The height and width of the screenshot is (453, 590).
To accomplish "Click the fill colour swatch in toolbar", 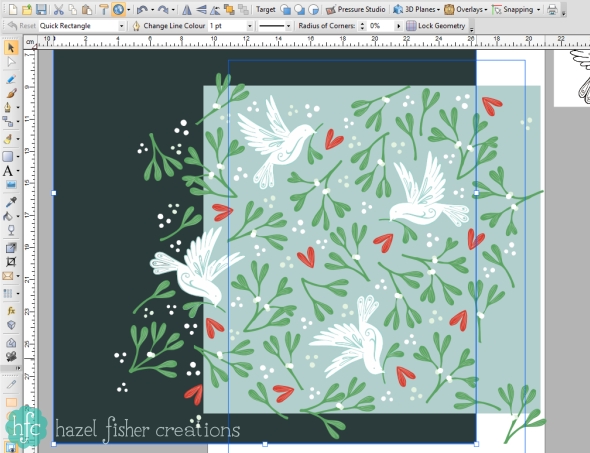I will coord(11,402).
